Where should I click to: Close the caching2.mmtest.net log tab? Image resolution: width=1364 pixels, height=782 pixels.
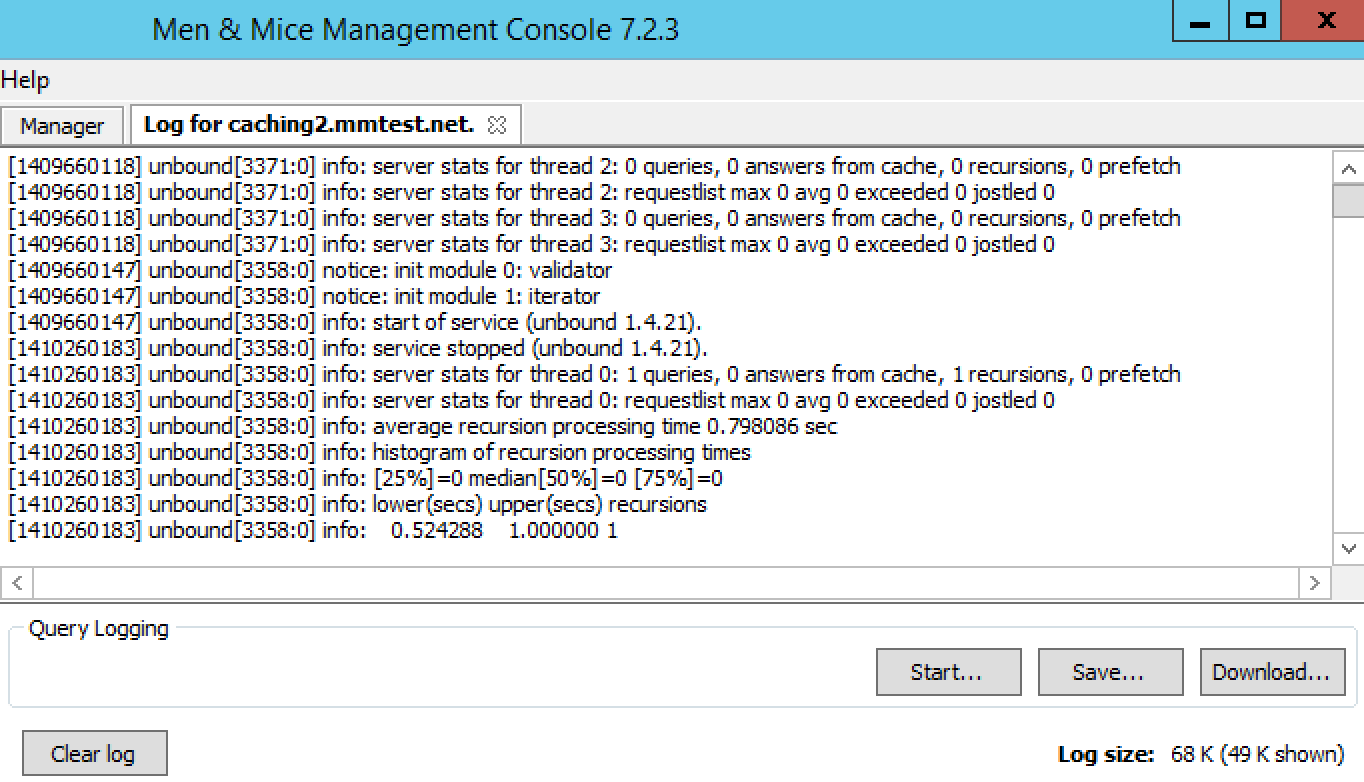tap(497, 125)
